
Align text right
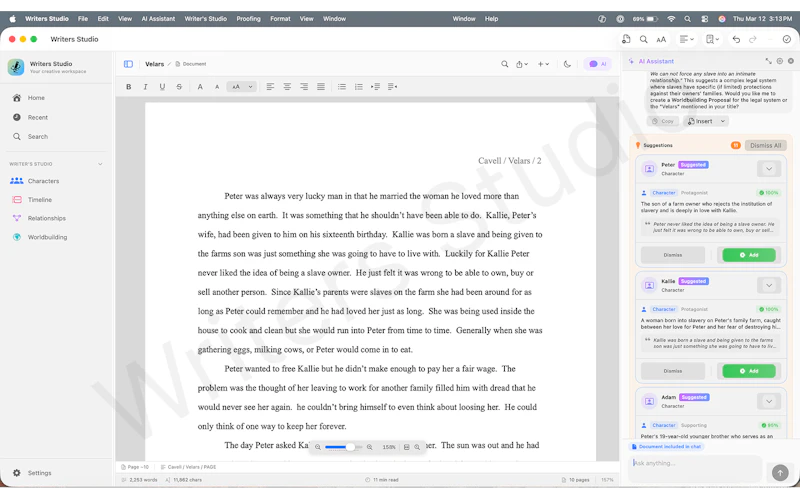point(304,87)
